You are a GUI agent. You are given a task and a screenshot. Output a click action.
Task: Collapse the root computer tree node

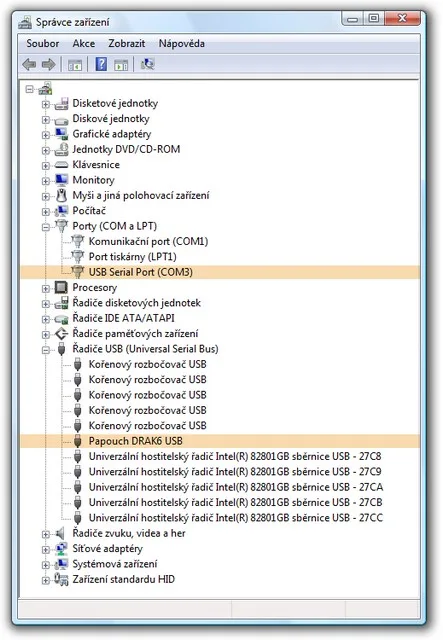(x=29, y=89)
